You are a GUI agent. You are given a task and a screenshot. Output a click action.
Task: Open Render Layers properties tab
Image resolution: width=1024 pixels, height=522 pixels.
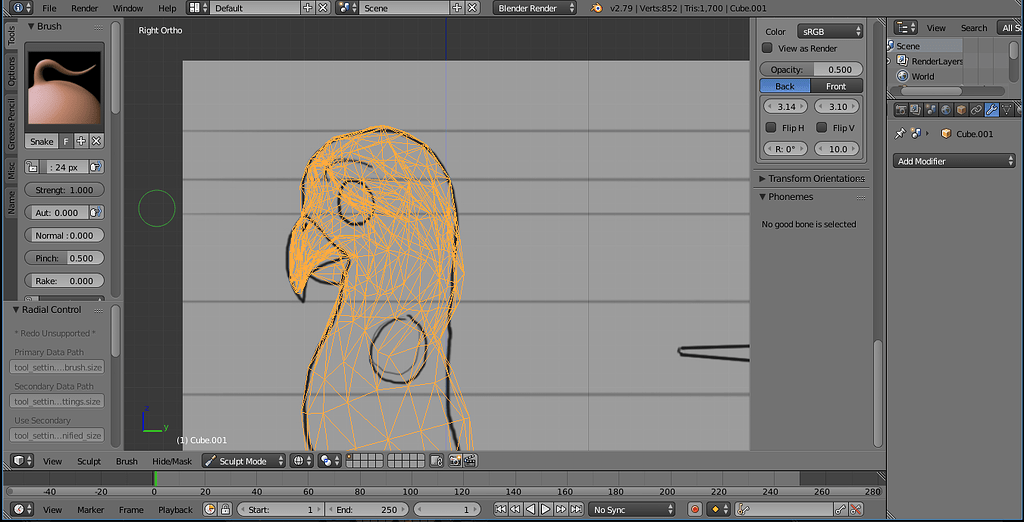(916, 110)
